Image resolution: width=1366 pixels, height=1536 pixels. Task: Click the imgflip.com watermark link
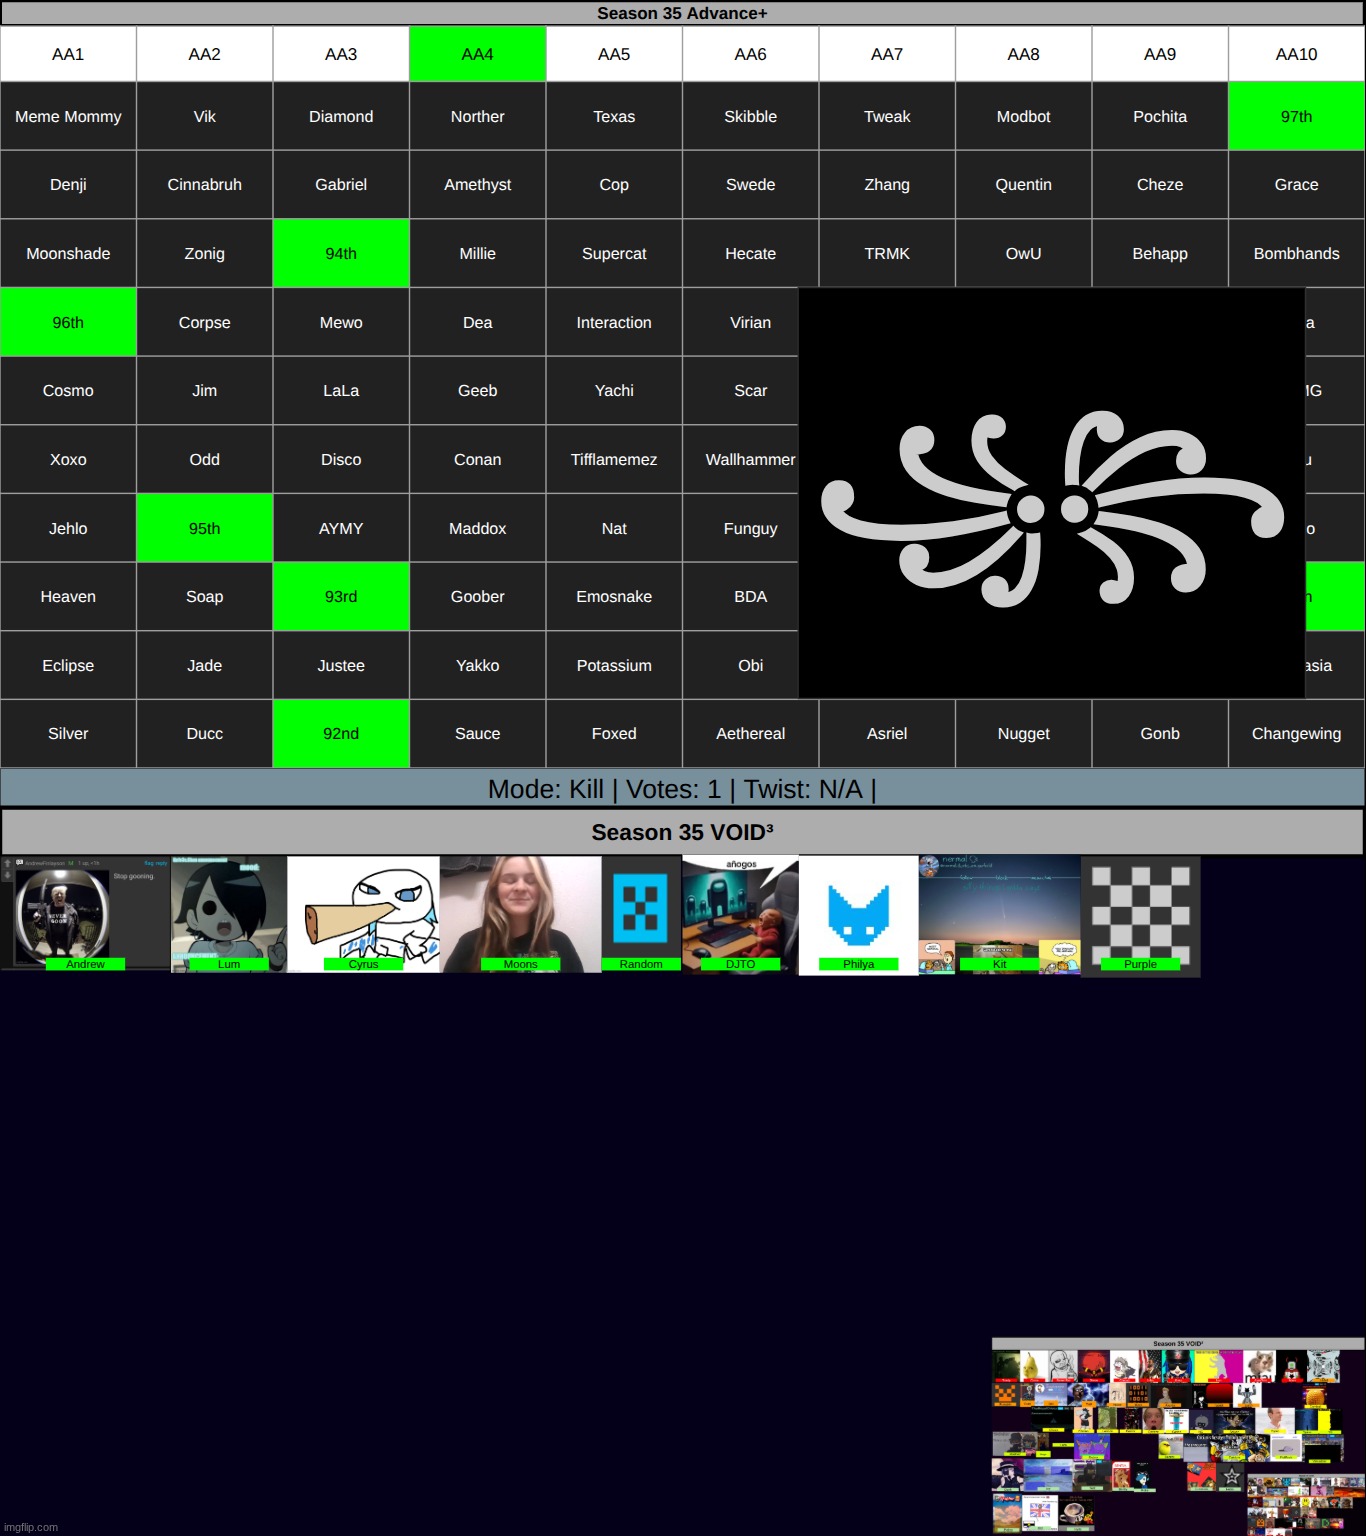click(32, 1527)
